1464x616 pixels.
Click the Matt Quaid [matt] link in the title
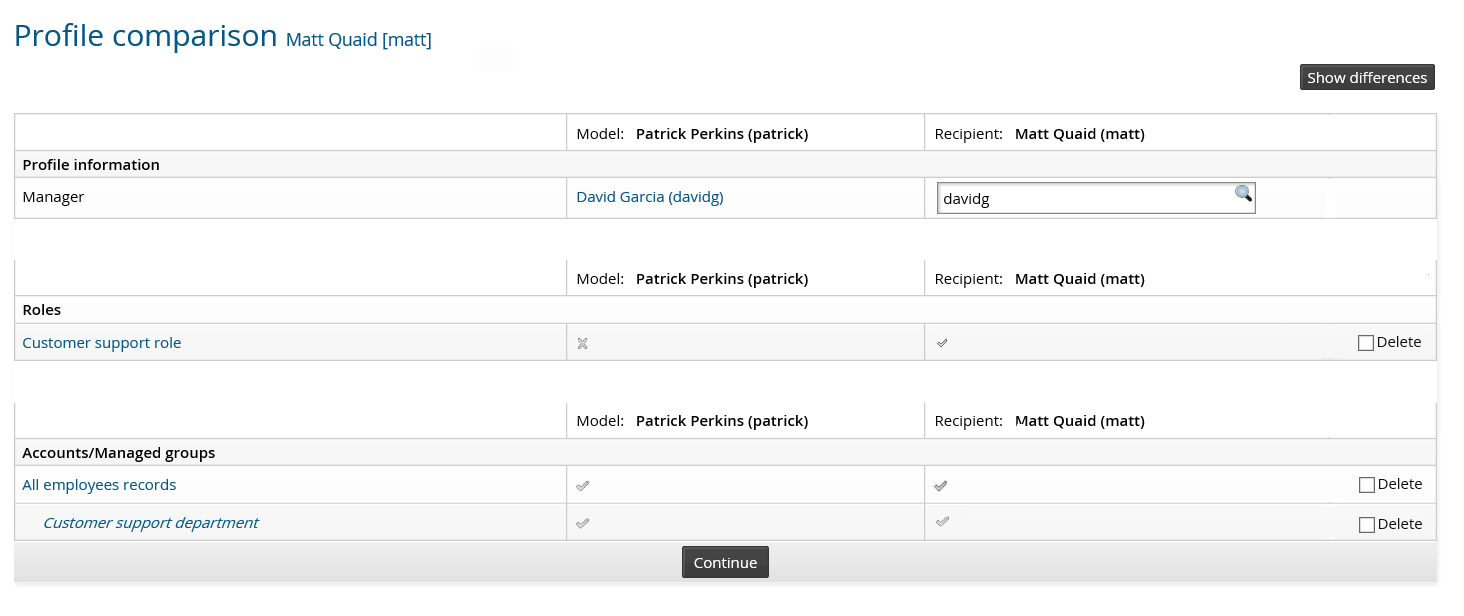click(358, 40)
